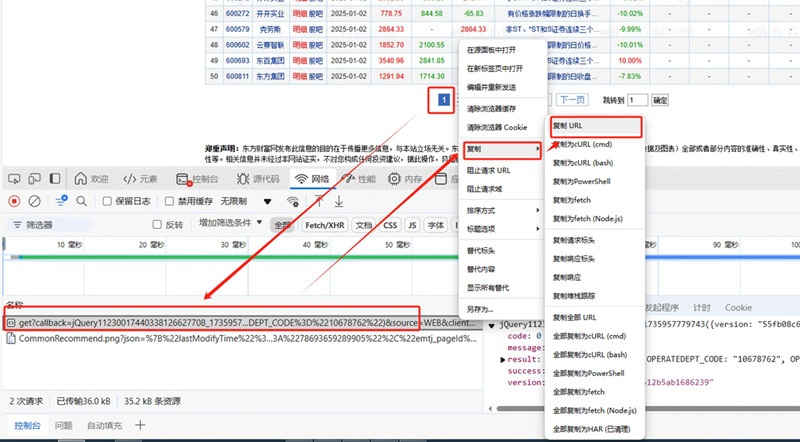Image resolution: width=800 pixels, height=442 pixels.
Task: Expand the 排序方式 submenu
Action: 502,210
